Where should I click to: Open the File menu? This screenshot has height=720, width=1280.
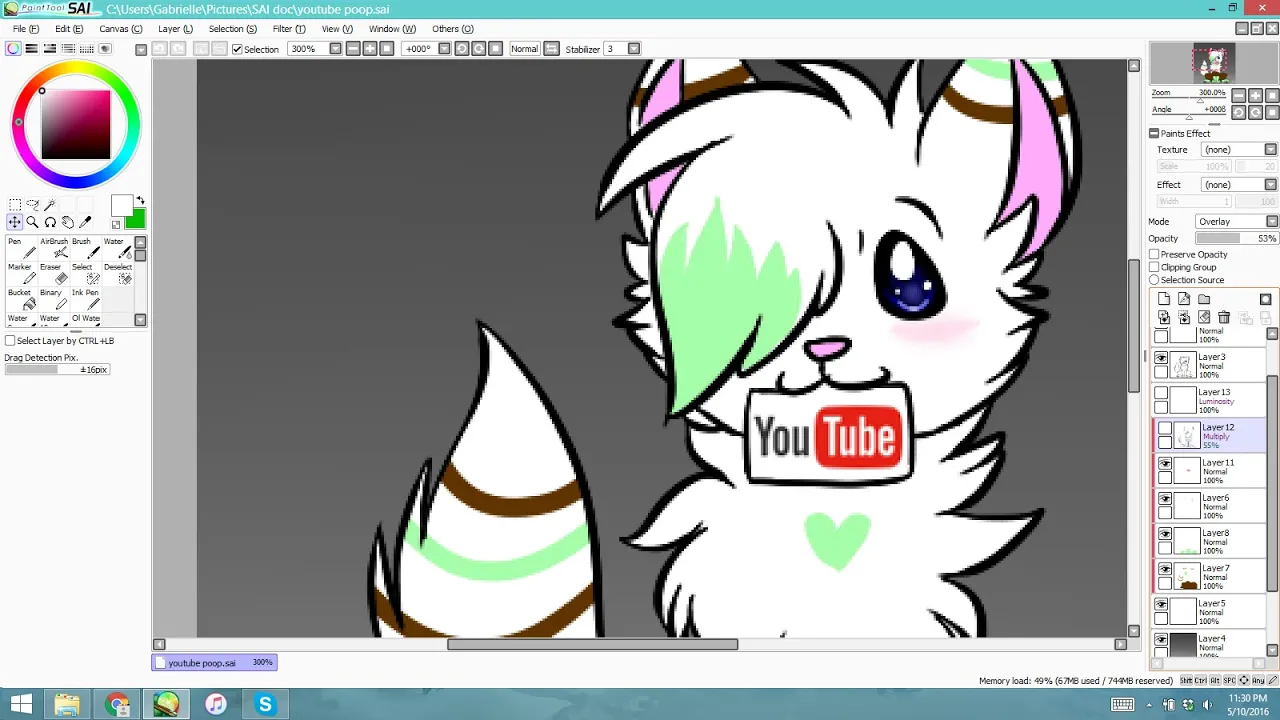pos(25,29)
